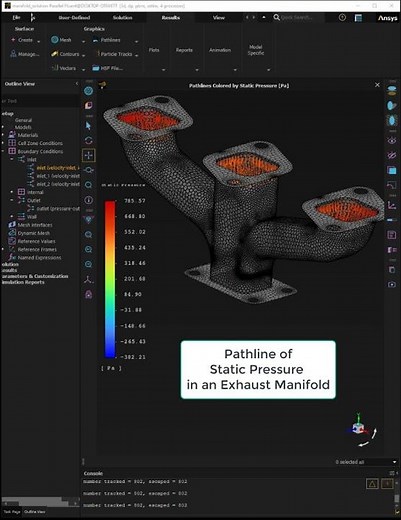Click the warning triangle icon in console
This screenshot has width=401, height=520.
point(372,484)
